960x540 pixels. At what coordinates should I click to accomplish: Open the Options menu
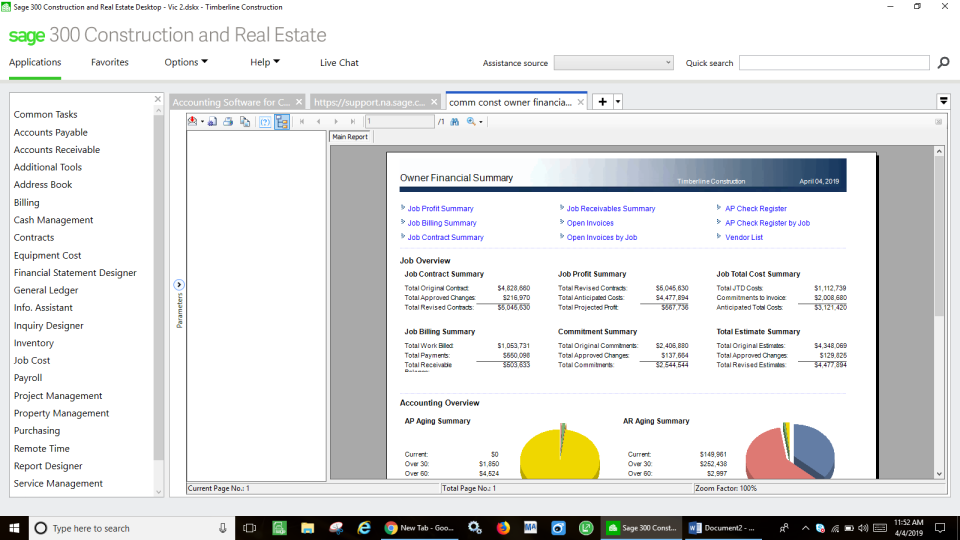186,62
